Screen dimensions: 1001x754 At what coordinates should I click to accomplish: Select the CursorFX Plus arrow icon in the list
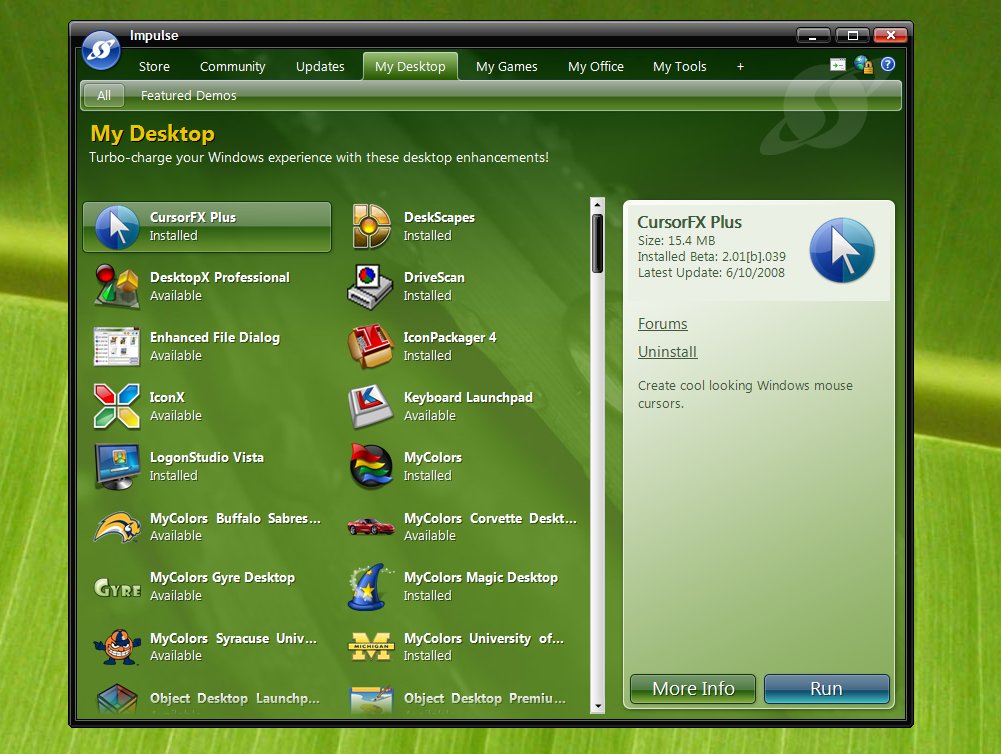[117, 227]
